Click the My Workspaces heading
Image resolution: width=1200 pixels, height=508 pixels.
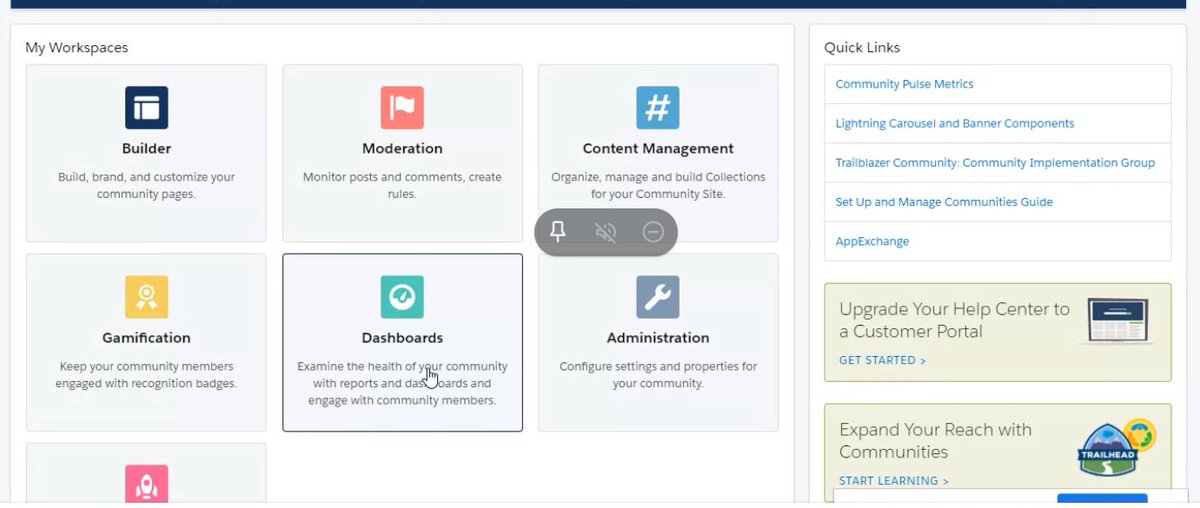coord(77,47)
